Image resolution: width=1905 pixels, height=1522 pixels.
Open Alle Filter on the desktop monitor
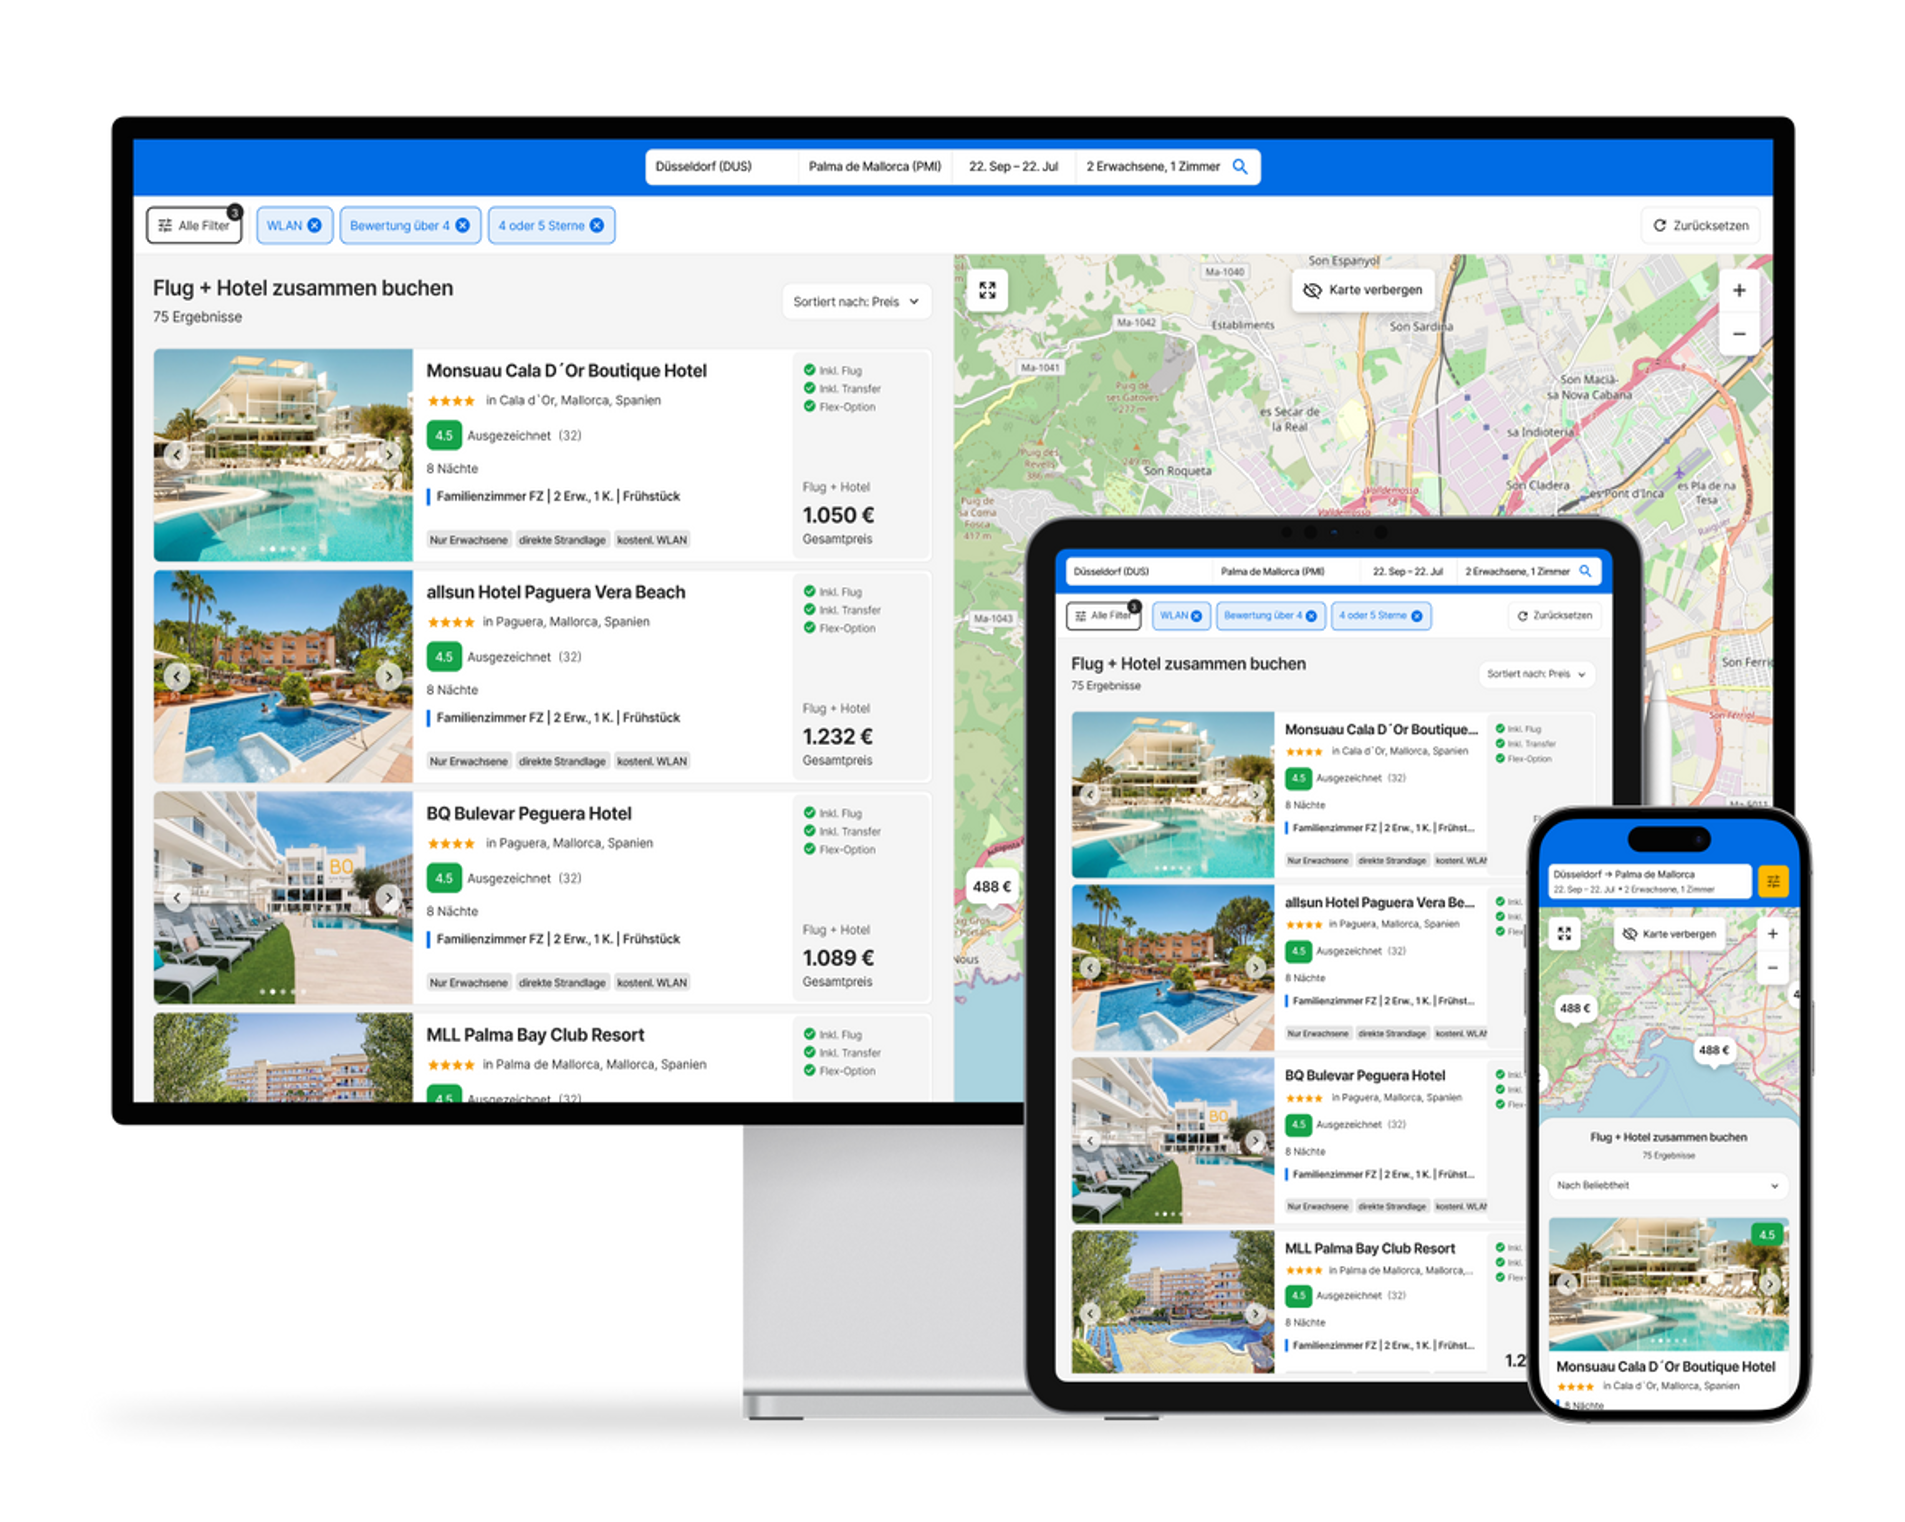pos(194,225)
